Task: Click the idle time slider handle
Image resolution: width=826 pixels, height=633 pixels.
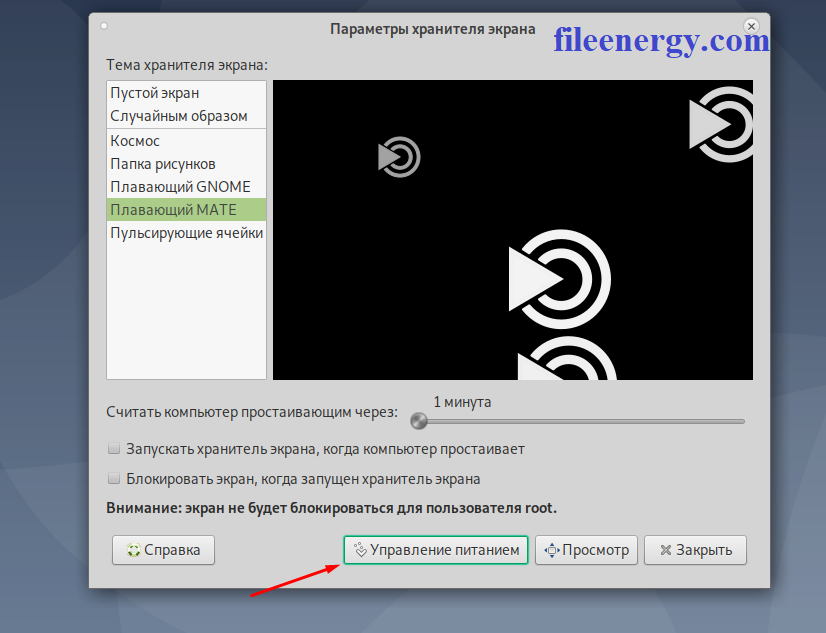Action: tap(419, 421)
